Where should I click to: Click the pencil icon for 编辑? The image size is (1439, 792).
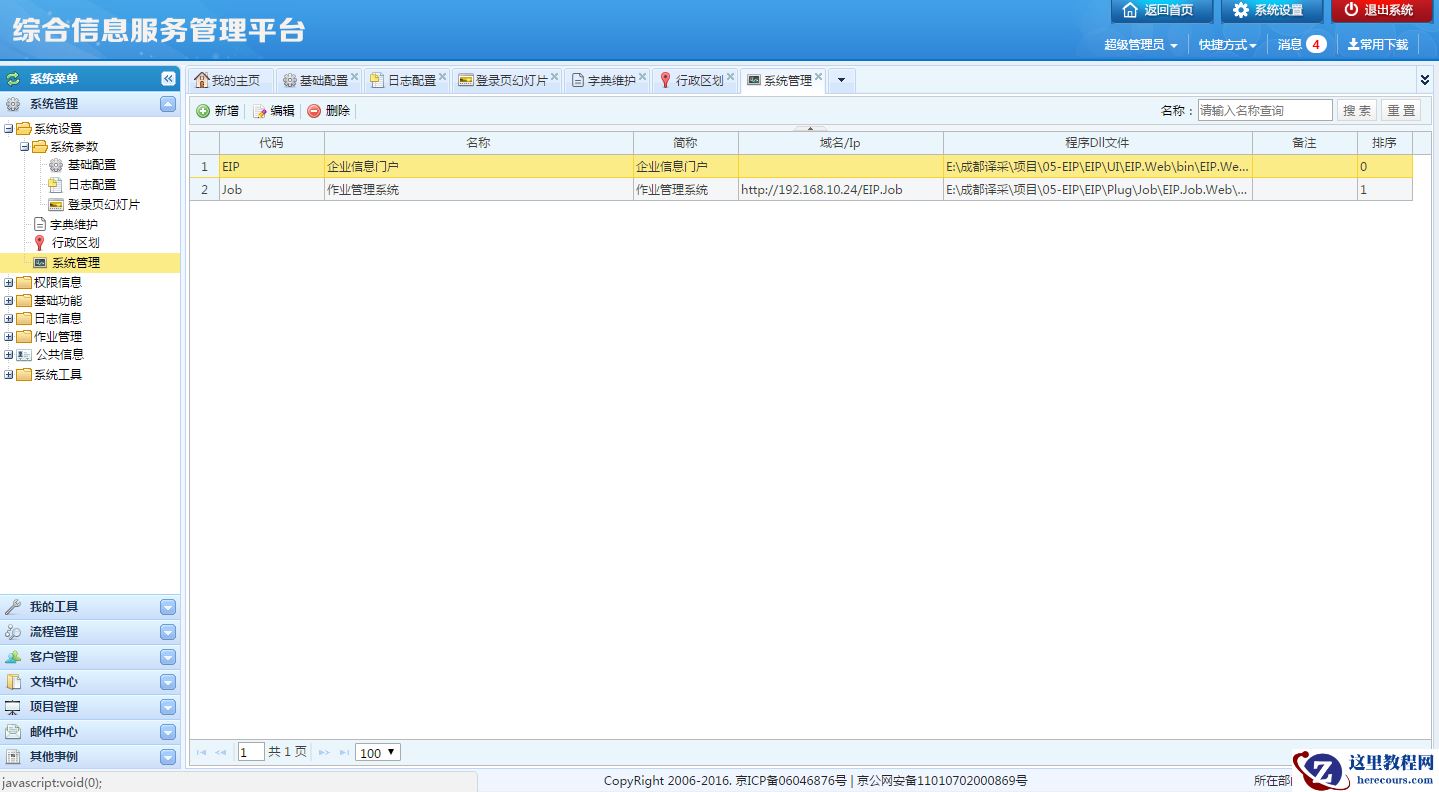259,111
